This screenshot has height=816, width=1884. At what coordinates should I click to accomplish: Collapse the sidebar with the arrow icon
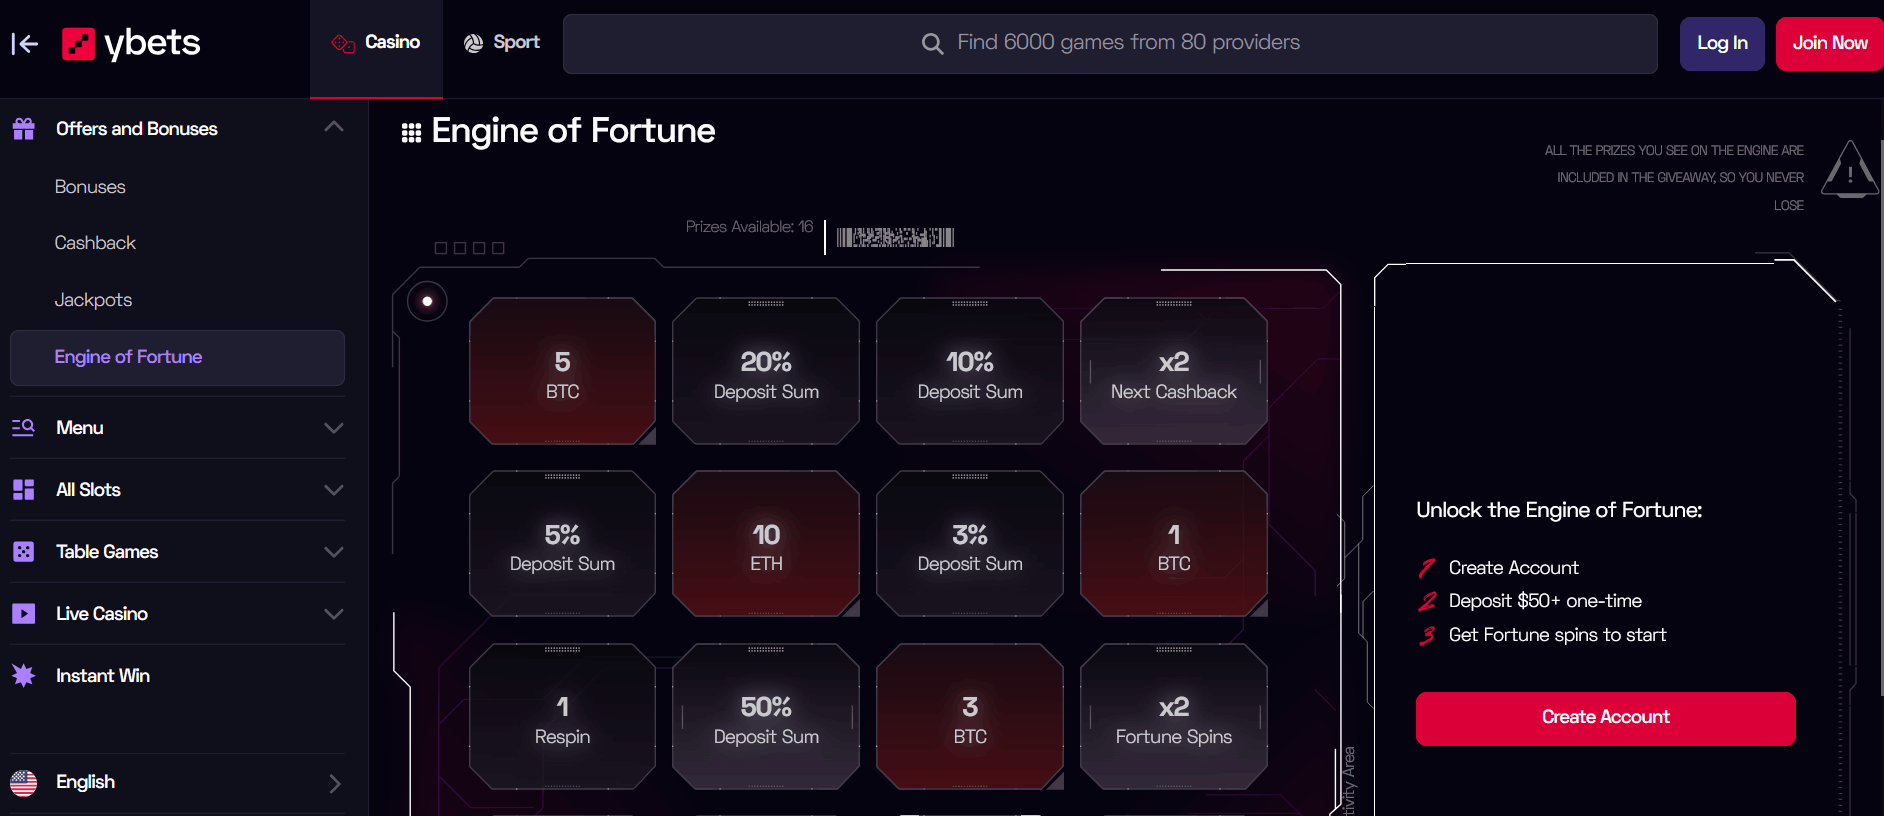click(x=25, y=43)
